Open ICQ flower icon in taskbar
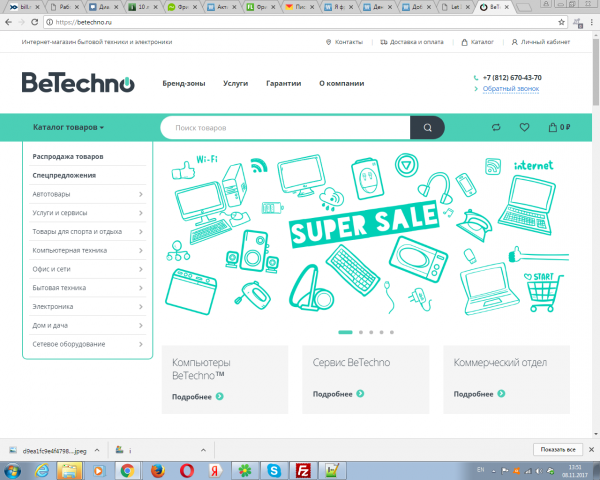The width and height of the screenshot is (600, 480). (x=245, y=471)
